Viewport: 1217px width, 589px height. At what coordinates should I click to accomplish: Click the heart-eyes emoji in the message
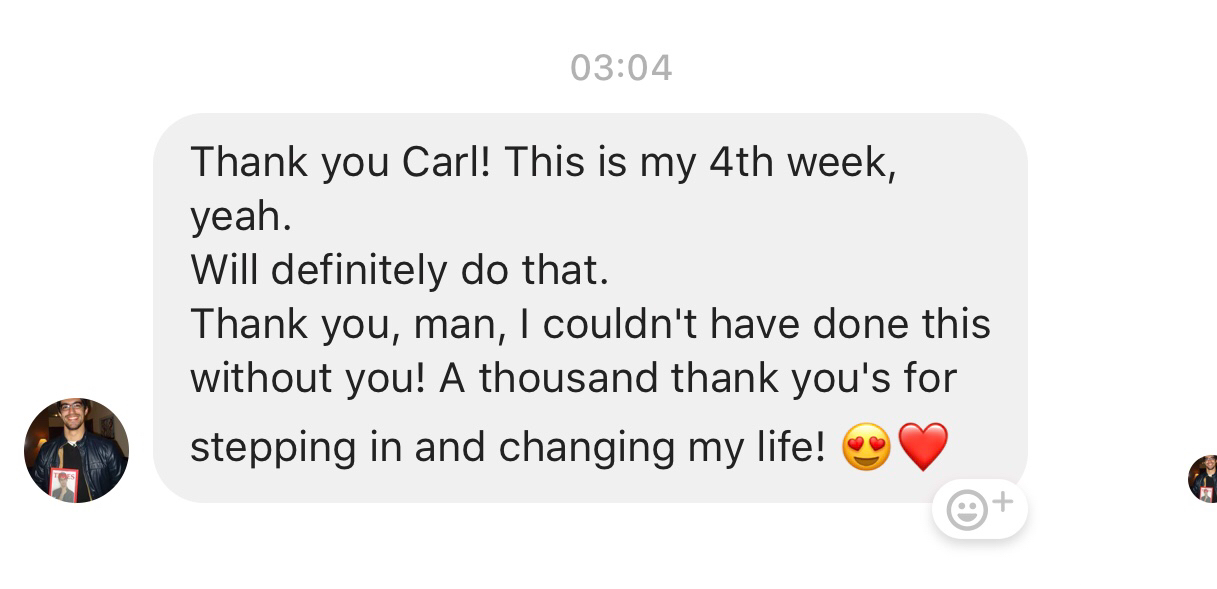coord(866,447)
